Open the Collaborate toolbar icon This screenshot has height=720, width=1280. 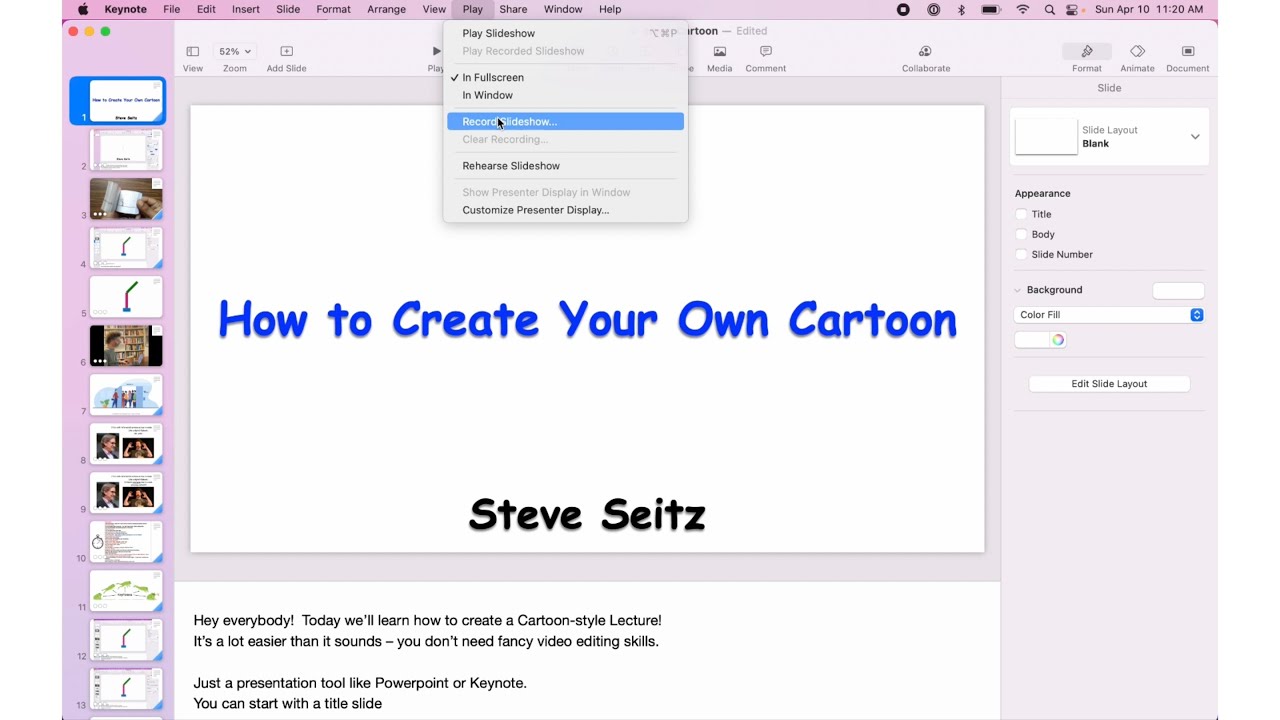point(925,51)
